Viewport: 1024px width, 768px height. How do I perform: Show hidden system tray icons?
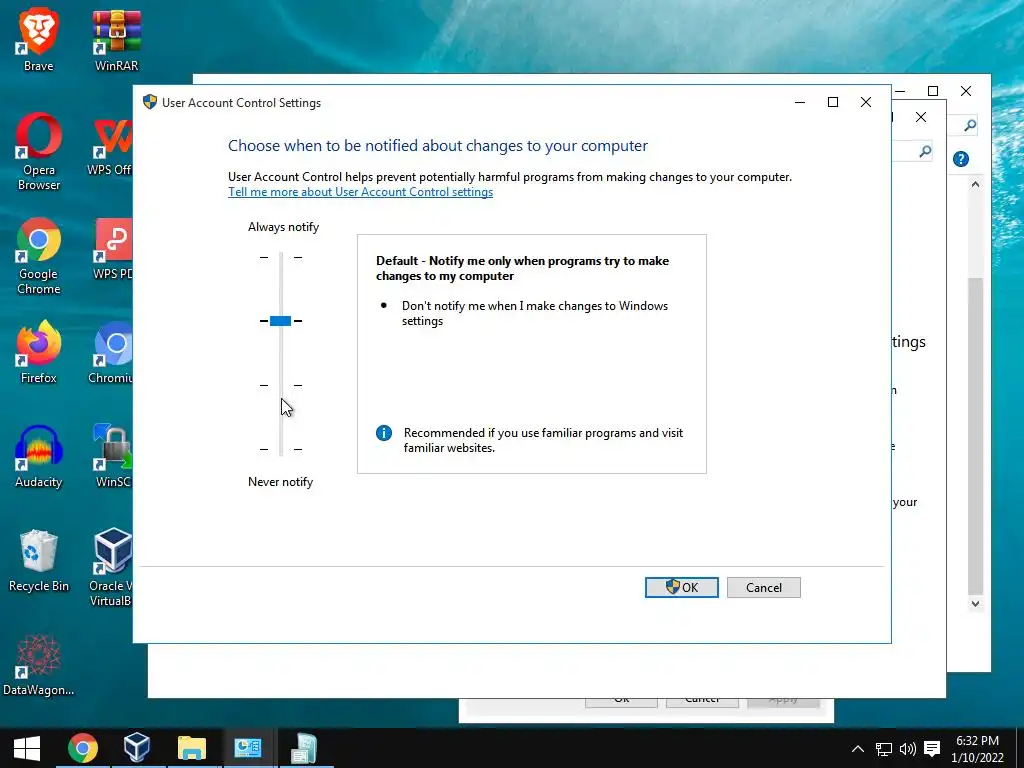click(x=858, y=748)
